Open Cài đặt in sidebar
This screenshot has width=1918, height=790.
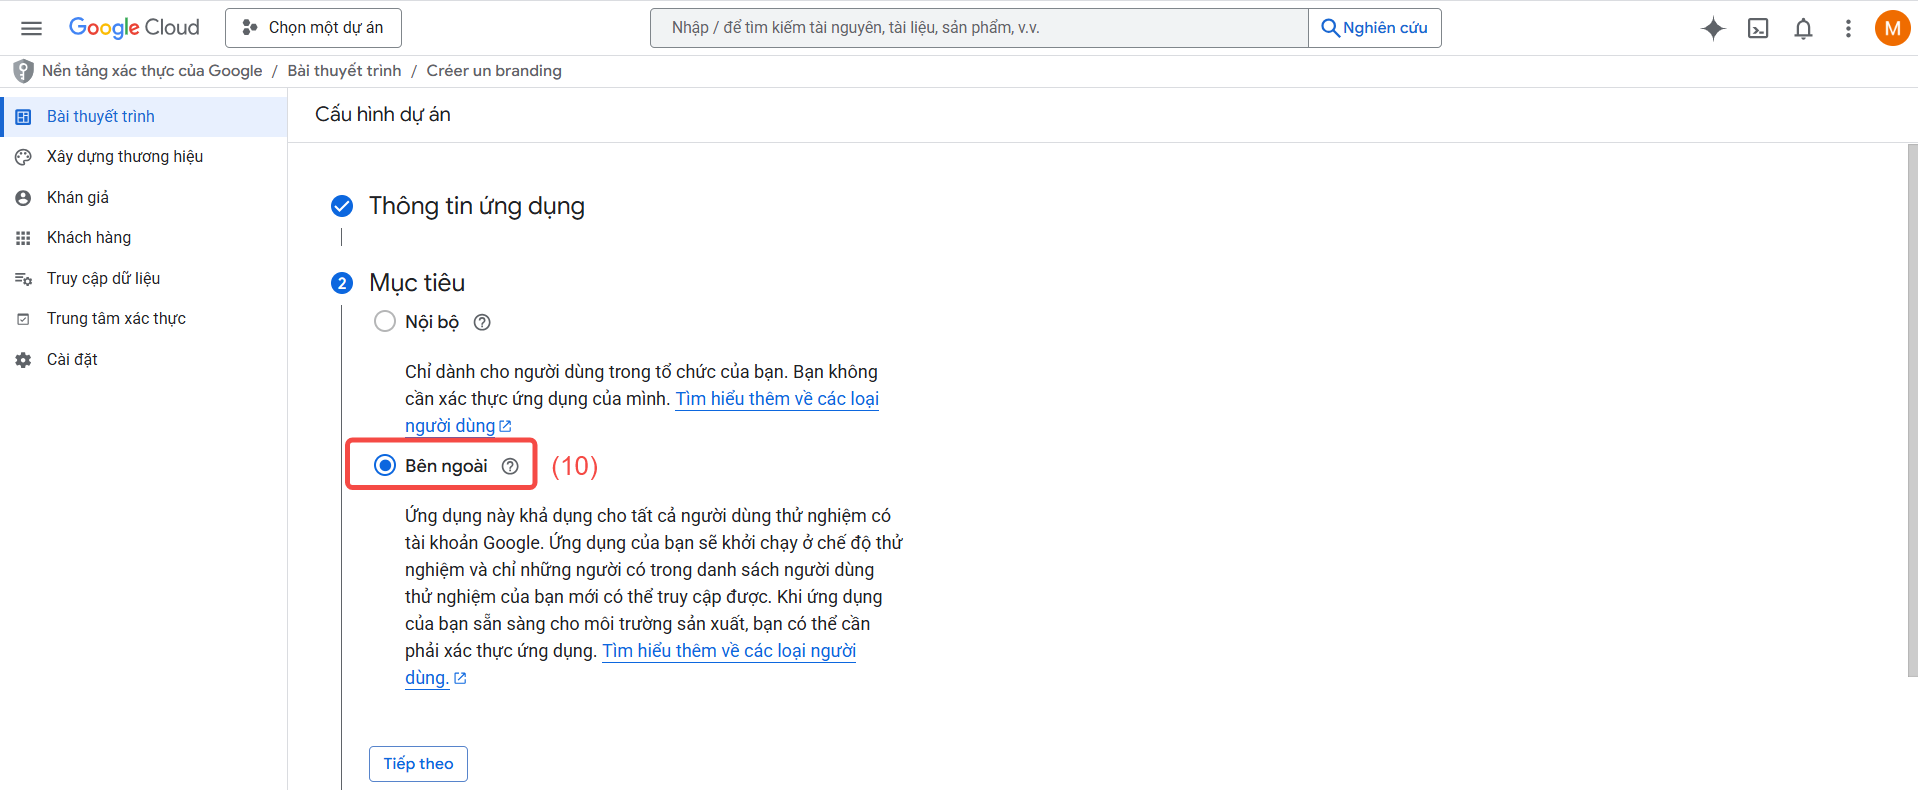click(x=143, y=360)
